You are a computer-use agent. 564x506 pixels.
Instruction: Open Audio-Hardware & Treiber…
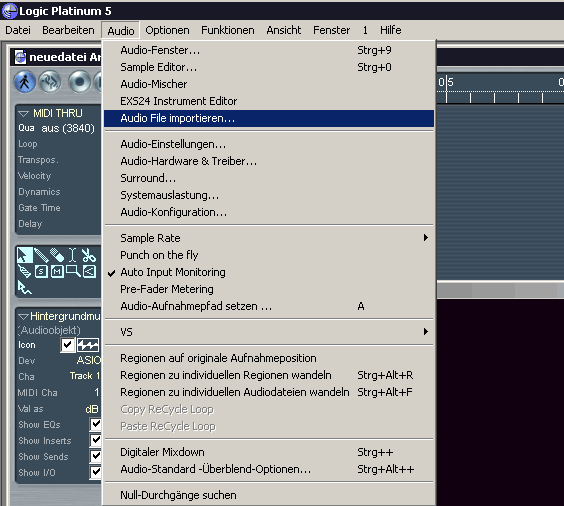coord(269,161)
